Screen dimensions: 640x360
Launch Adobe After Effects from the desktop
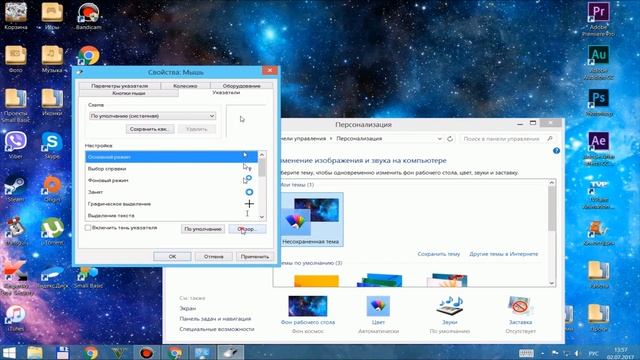tap(598, 149)
